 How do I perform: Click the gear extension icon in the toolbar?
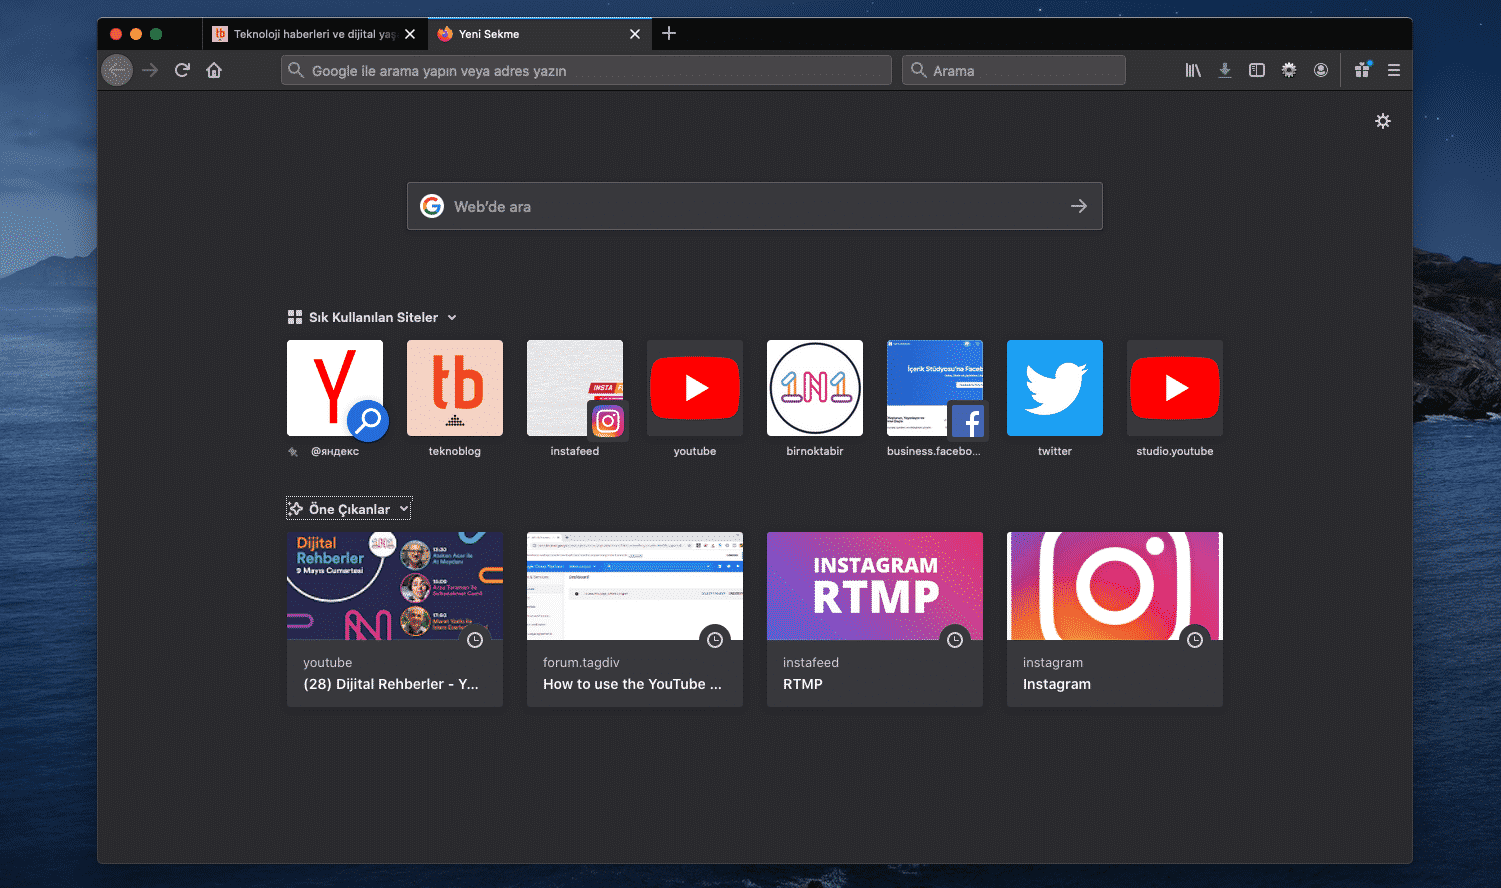pos(1289,70)
